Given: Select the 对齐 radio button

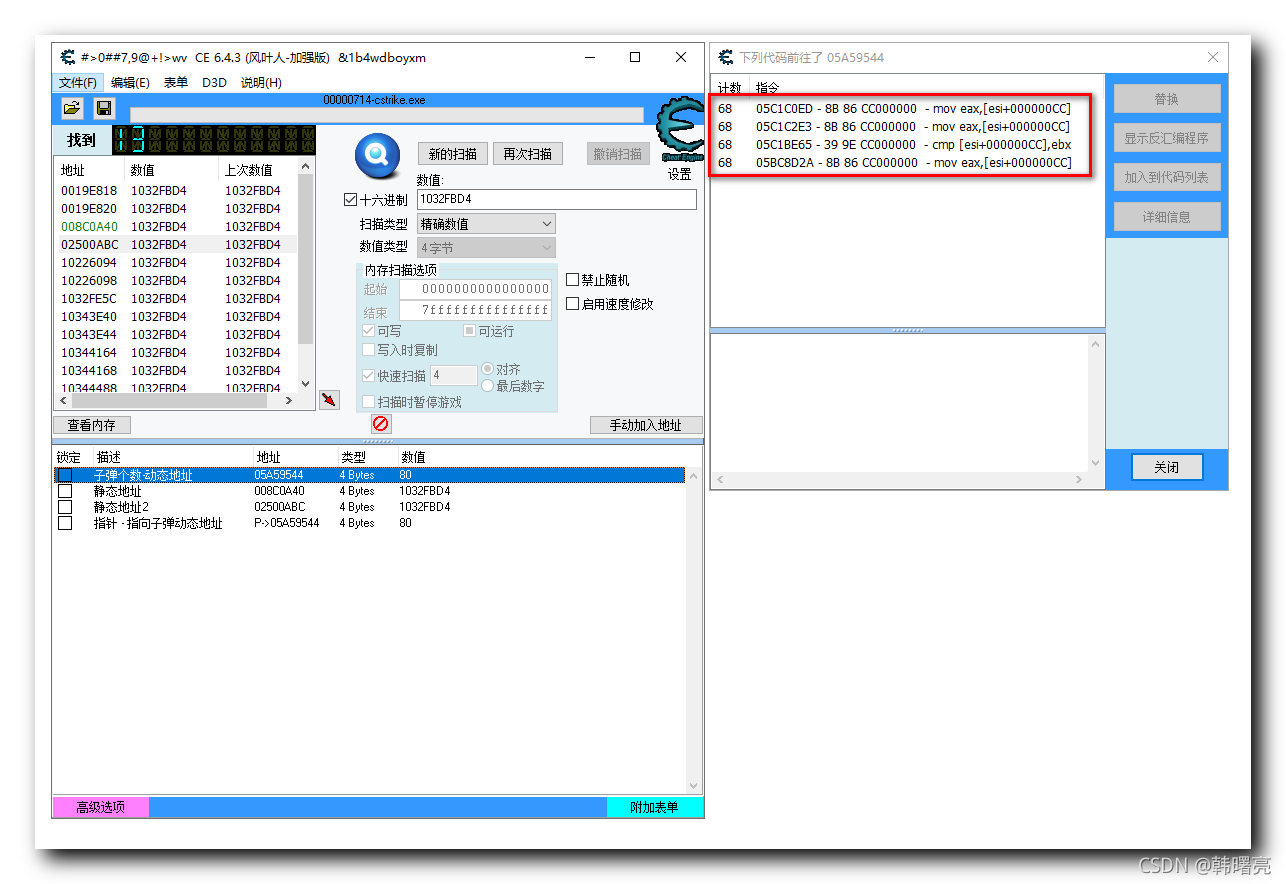Looking at the screenshot, I should tap(488, 369).
